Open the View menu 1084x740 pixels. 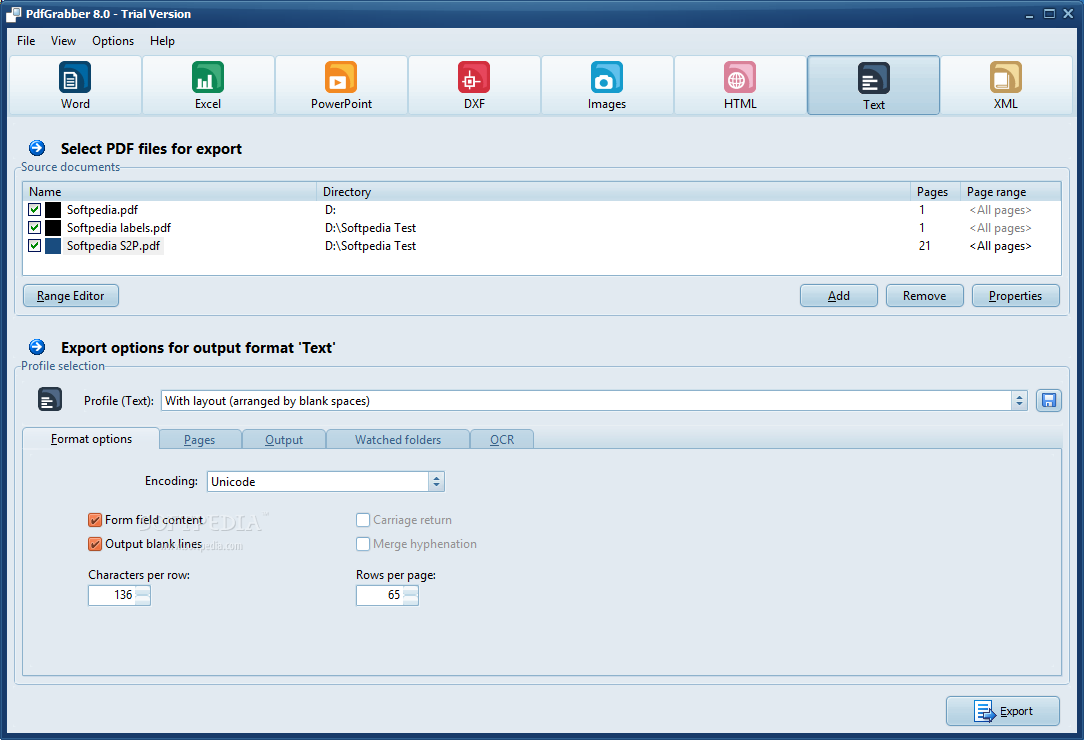[x=63, y=41]
